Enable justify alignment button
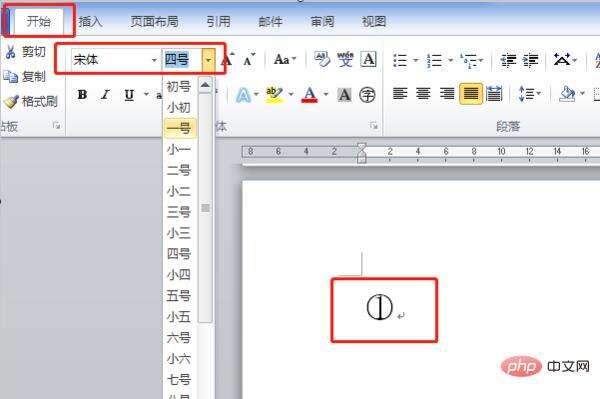The width and height of the screenshot is (600, 399). coord(471,94)
